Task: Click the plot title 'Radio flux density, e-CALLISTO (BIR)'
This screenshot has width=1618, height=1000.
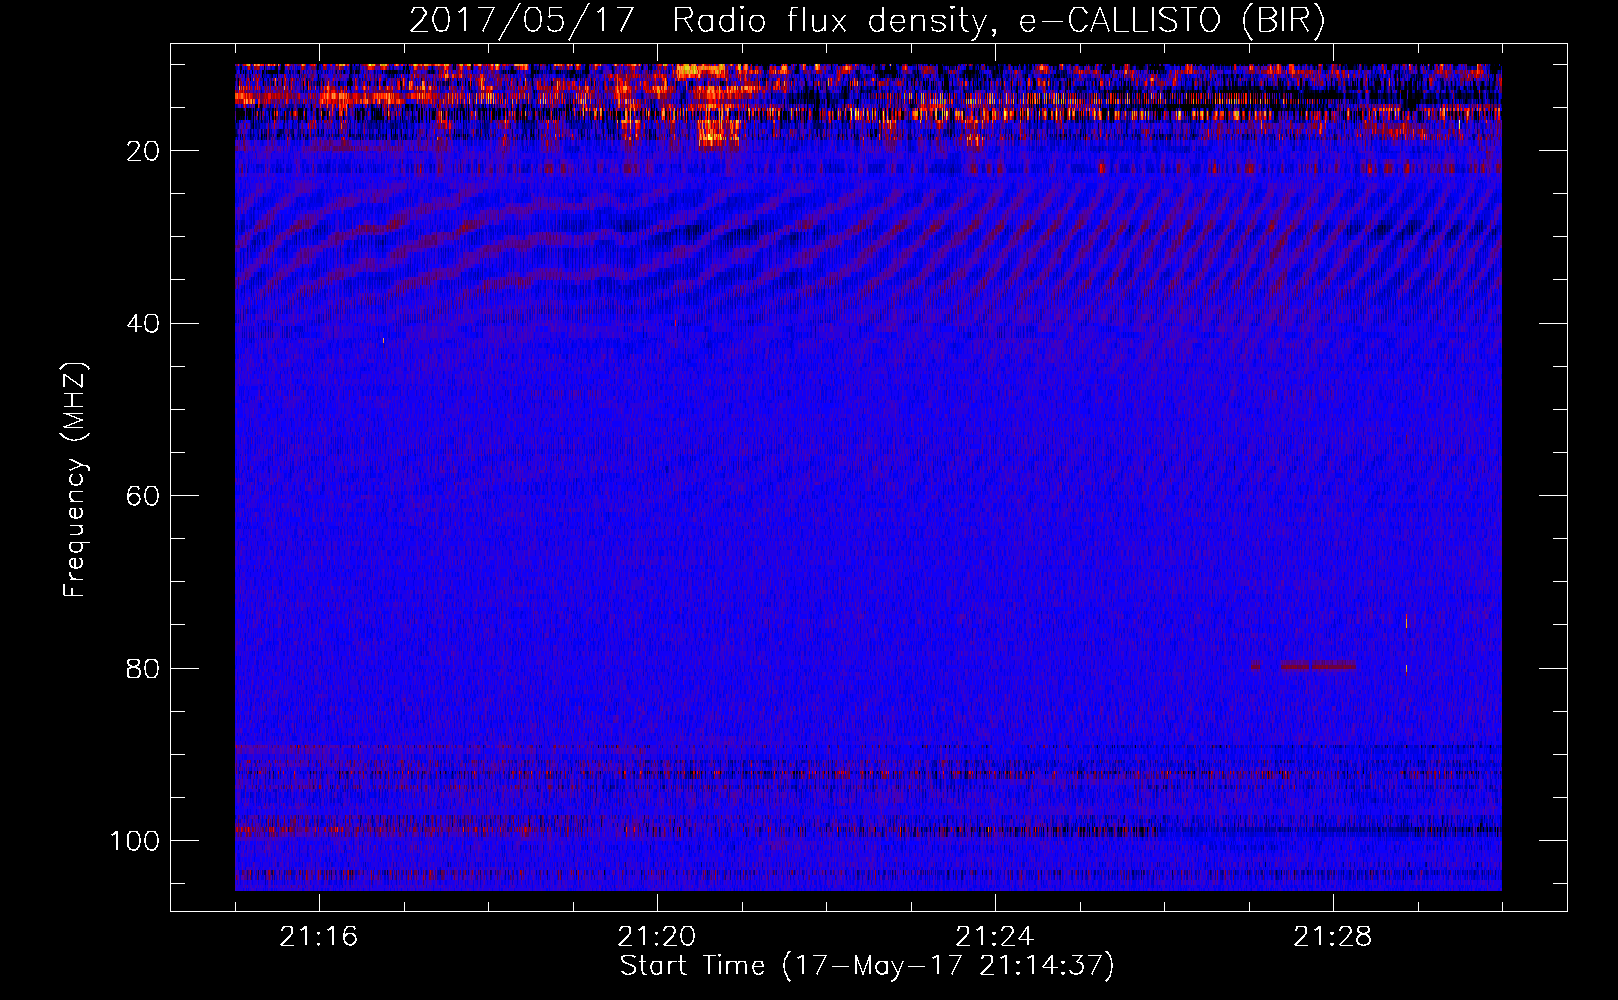Action: pyautogui.click(x=998, y=20)
